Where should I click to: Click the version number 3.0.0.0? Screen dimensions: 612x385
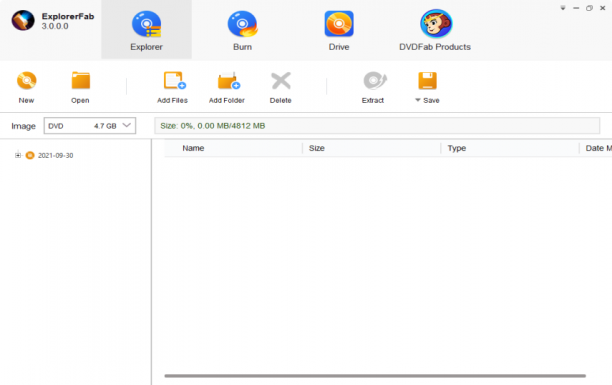[x=55, y=26]
